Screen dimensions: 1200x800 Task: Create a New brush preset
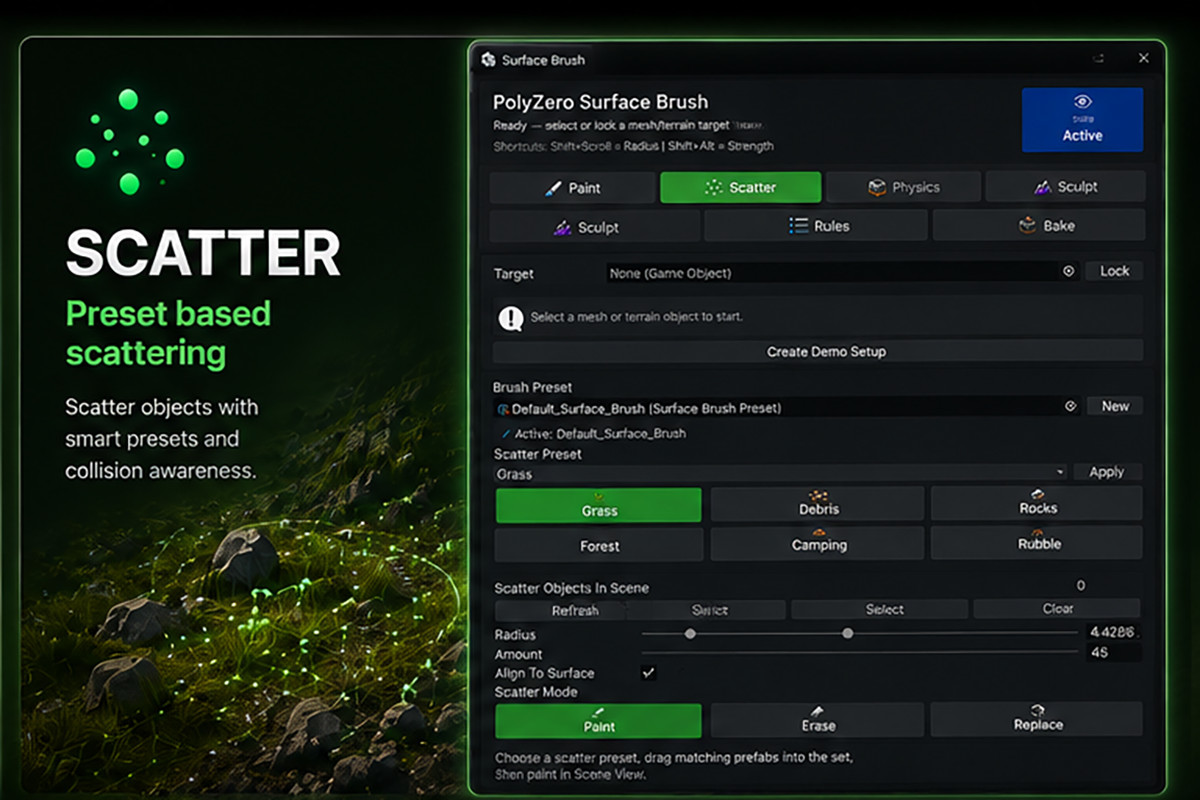(x=1115, y=406)
